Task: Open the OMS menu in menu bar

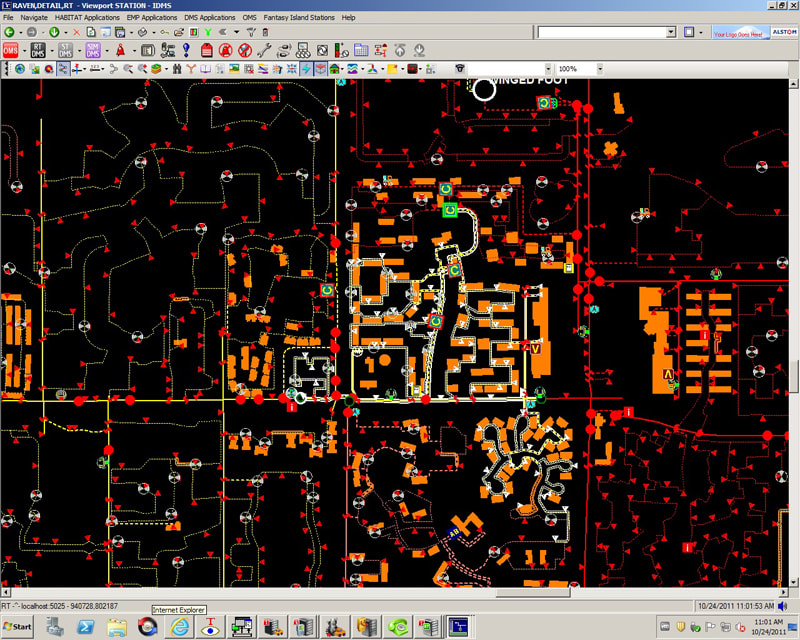Action: coord(249,17)
